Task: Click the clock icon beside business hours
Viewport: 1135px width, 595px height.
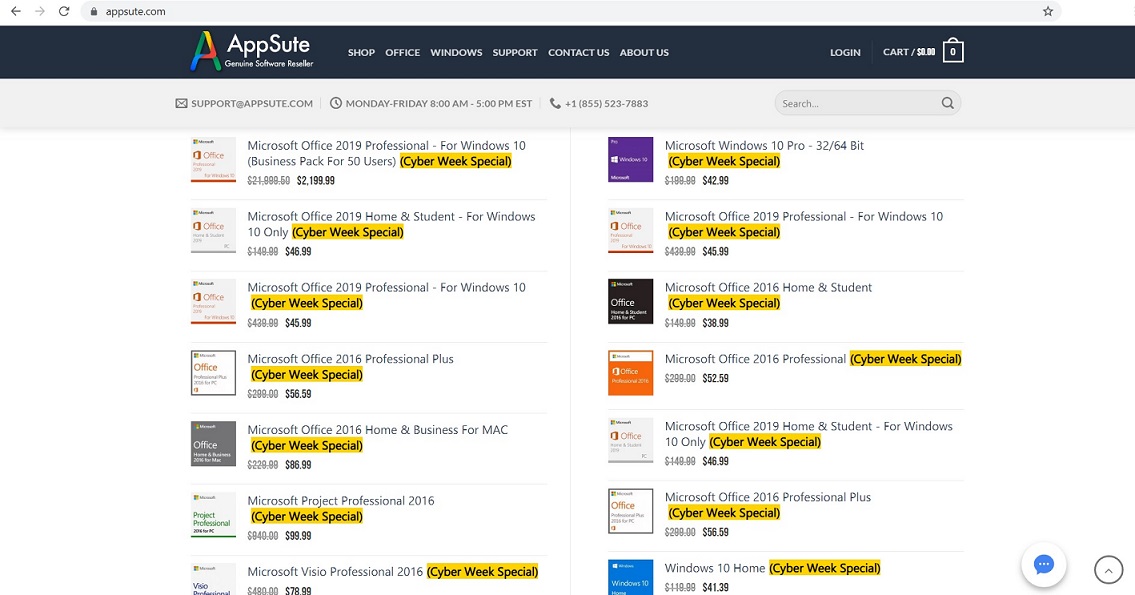Action: pyautogui.click(x=336, y=104)
